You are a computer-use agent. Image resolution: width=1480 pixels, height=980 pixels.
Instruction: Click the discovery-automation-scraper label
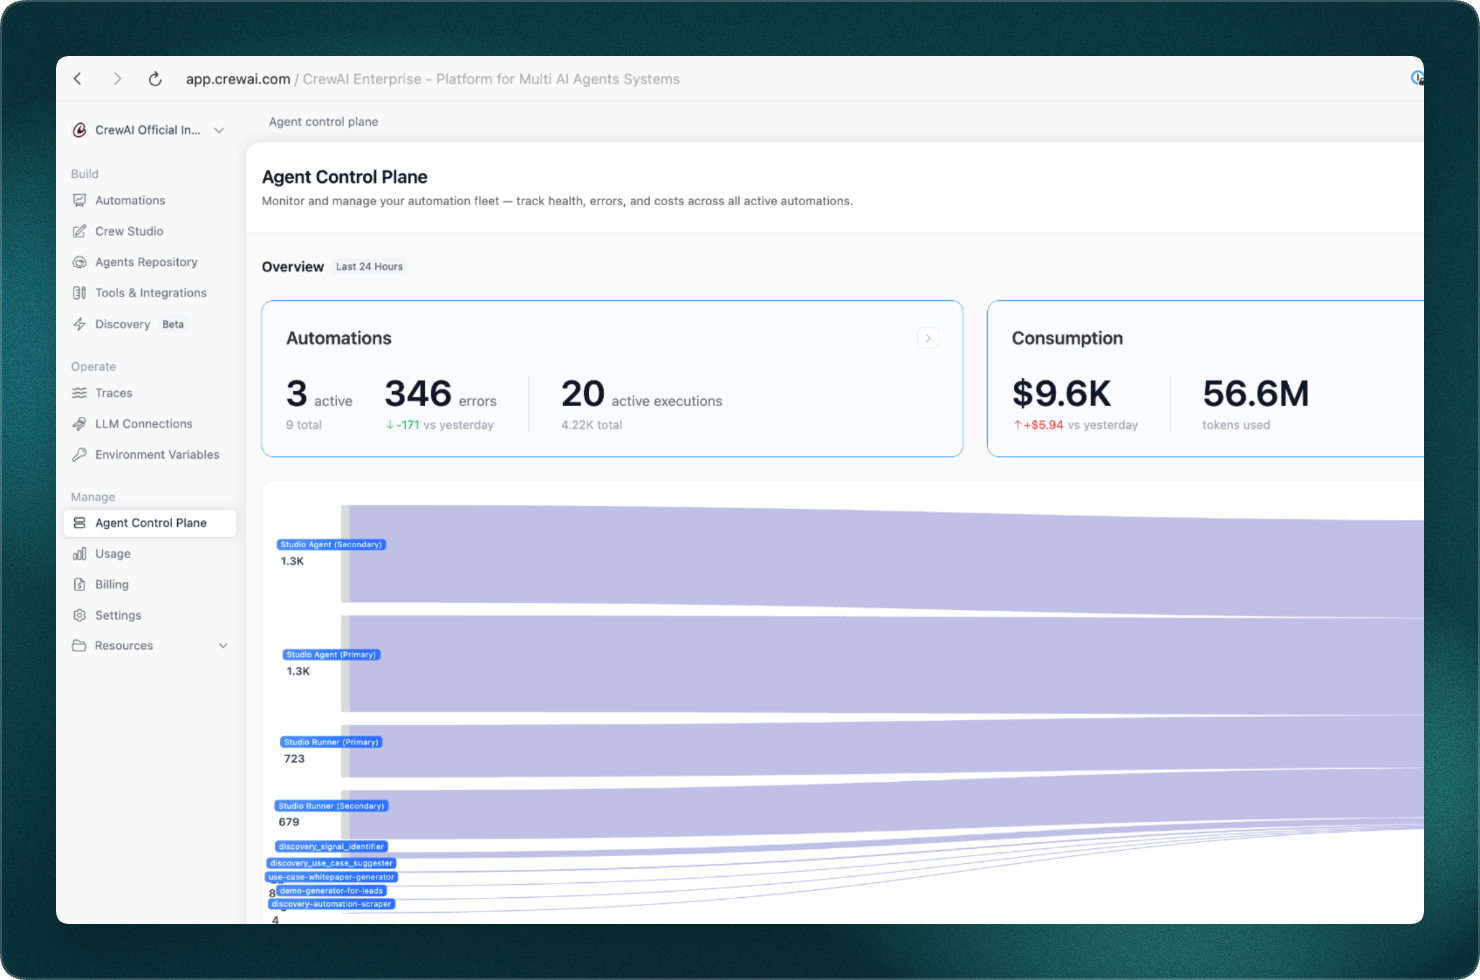pos(331,904)
